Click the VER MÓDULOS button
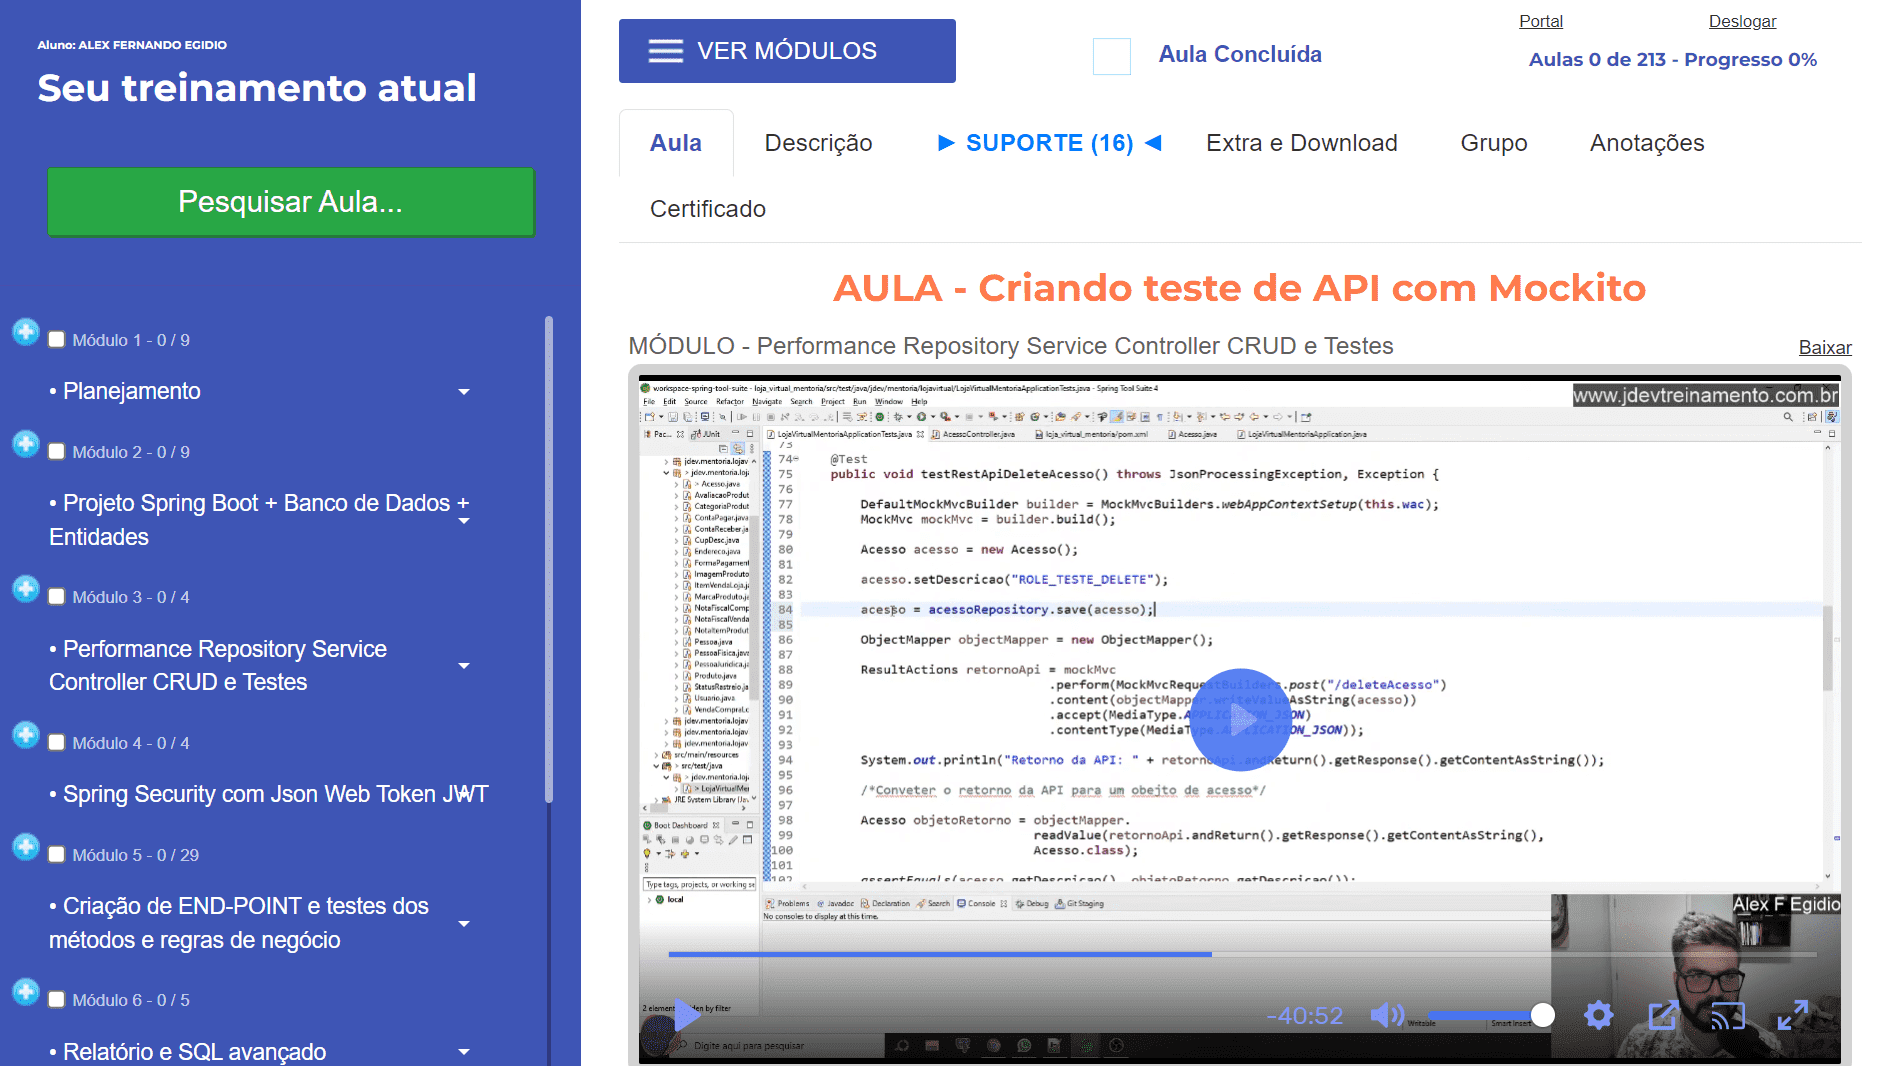 787,51
